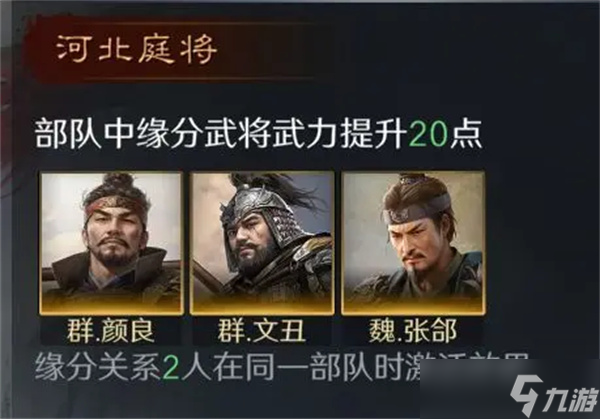The width and height of the screenshot is (600, 419).
Task: Open the 群.文丑 helmeted general portrait
Action: pyautogui.click(x=262, y=243)
